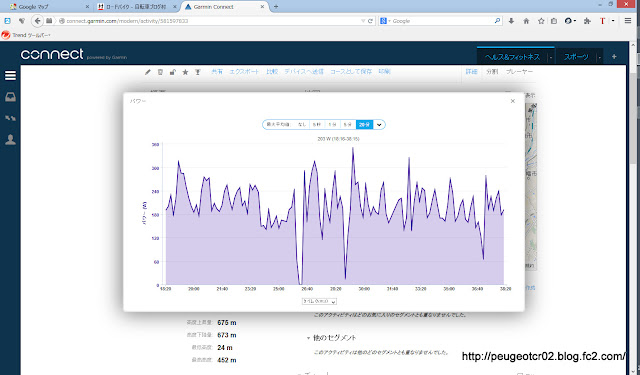Viewport: 640px width, 375px height.
Task: Click the pencil edit icon
Action: 148,72
